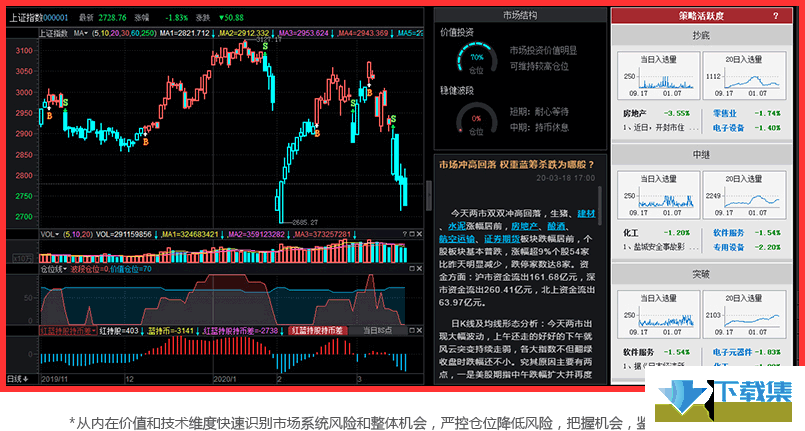Open the 软件服务 link under 中继
This screenshot has width=805, height=431.
tap(728, 232)
